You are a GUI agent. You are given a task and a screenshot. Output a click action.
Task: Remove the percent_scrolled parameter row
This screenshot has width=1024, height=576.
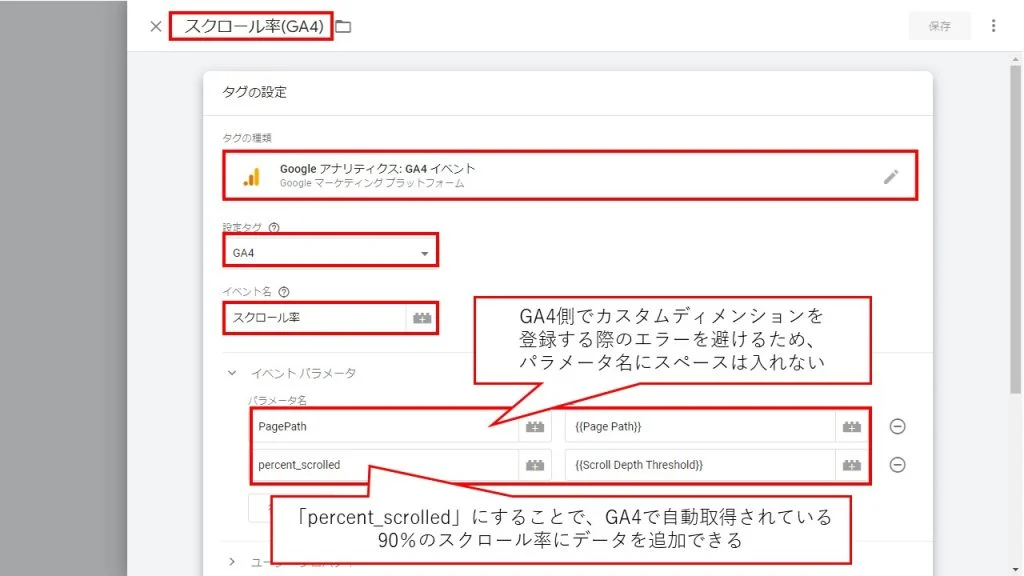(897, 464)
